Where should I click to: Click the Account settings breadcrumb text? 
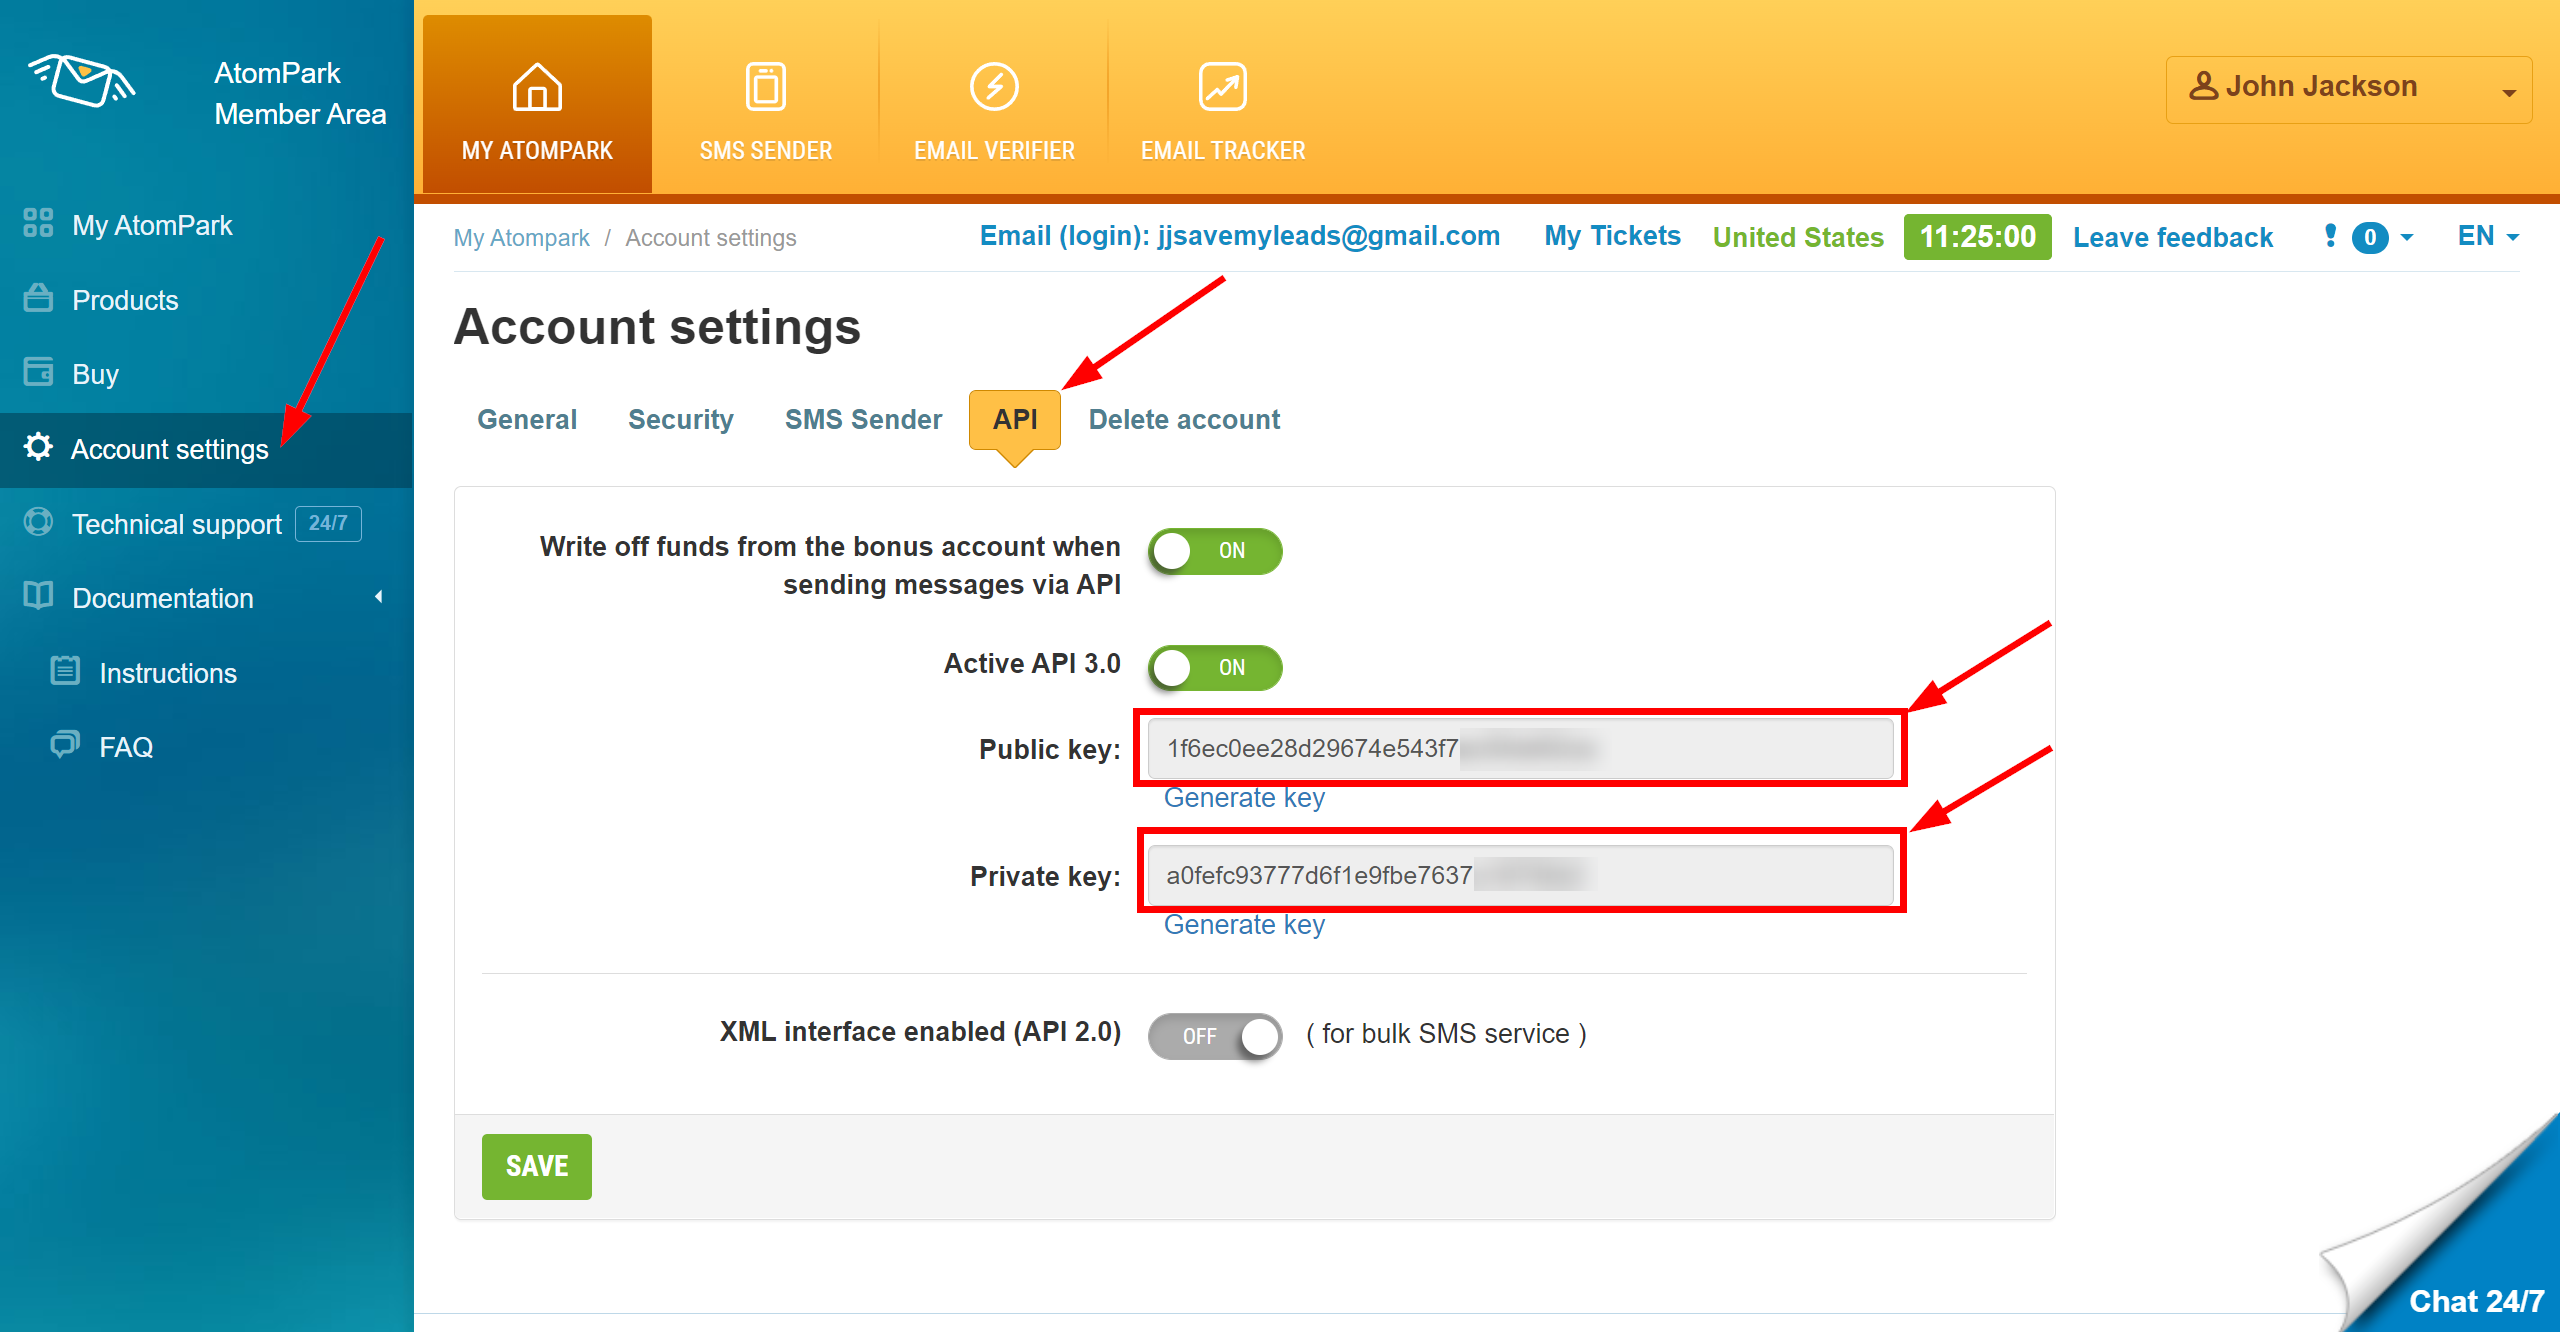click(x=711, y=238)
